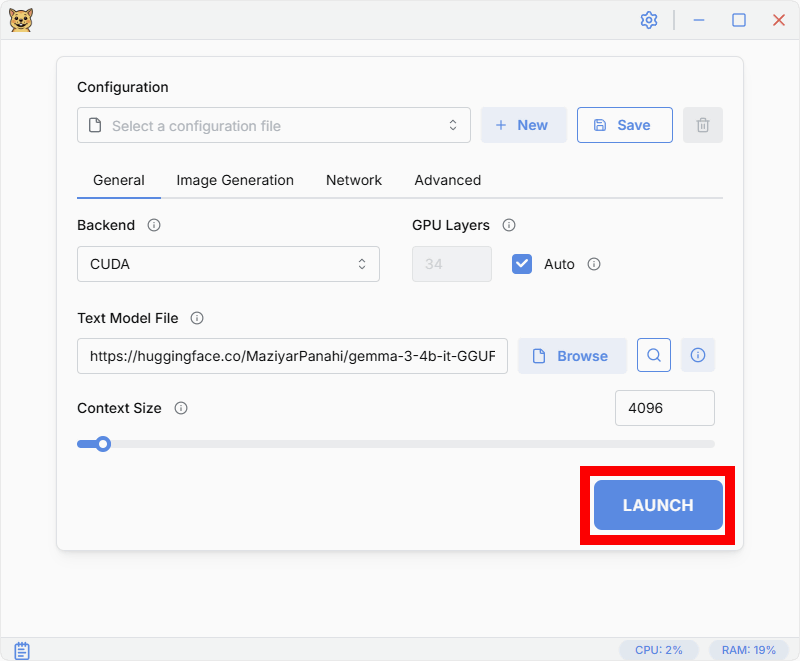Click the Context Size slider handle
The height and width of the screenshot is (661, 800).
pyautogui.click(x=102, y=444)
